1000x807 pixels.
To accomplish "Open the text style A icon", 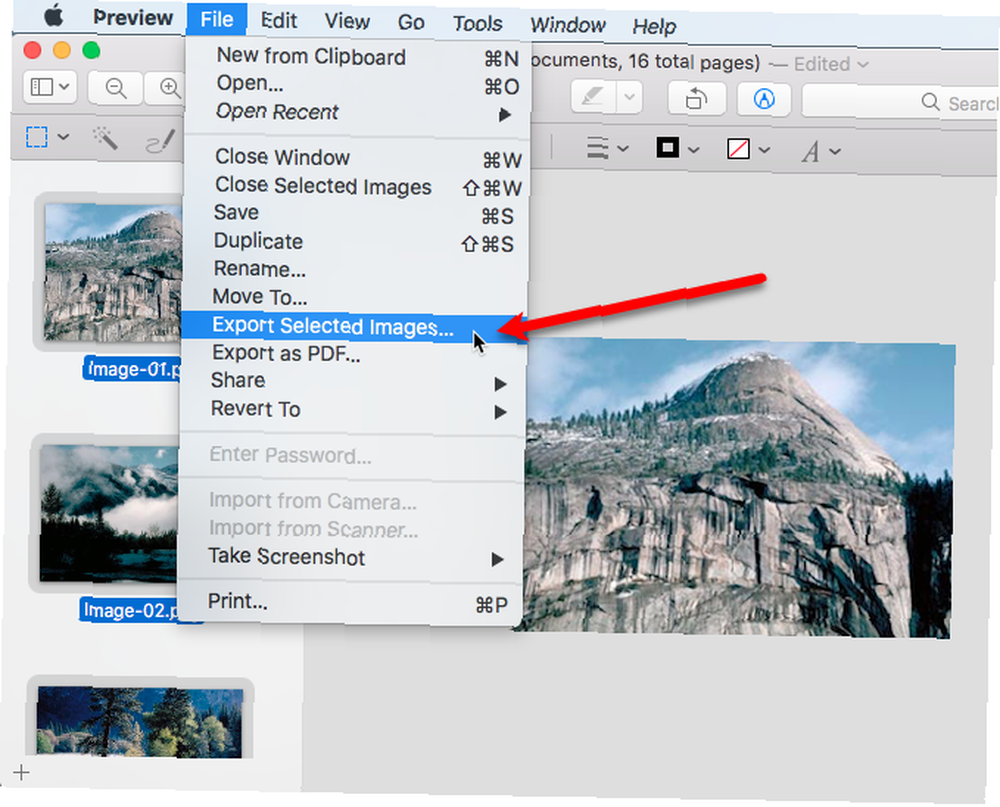I will coord(811,152).
